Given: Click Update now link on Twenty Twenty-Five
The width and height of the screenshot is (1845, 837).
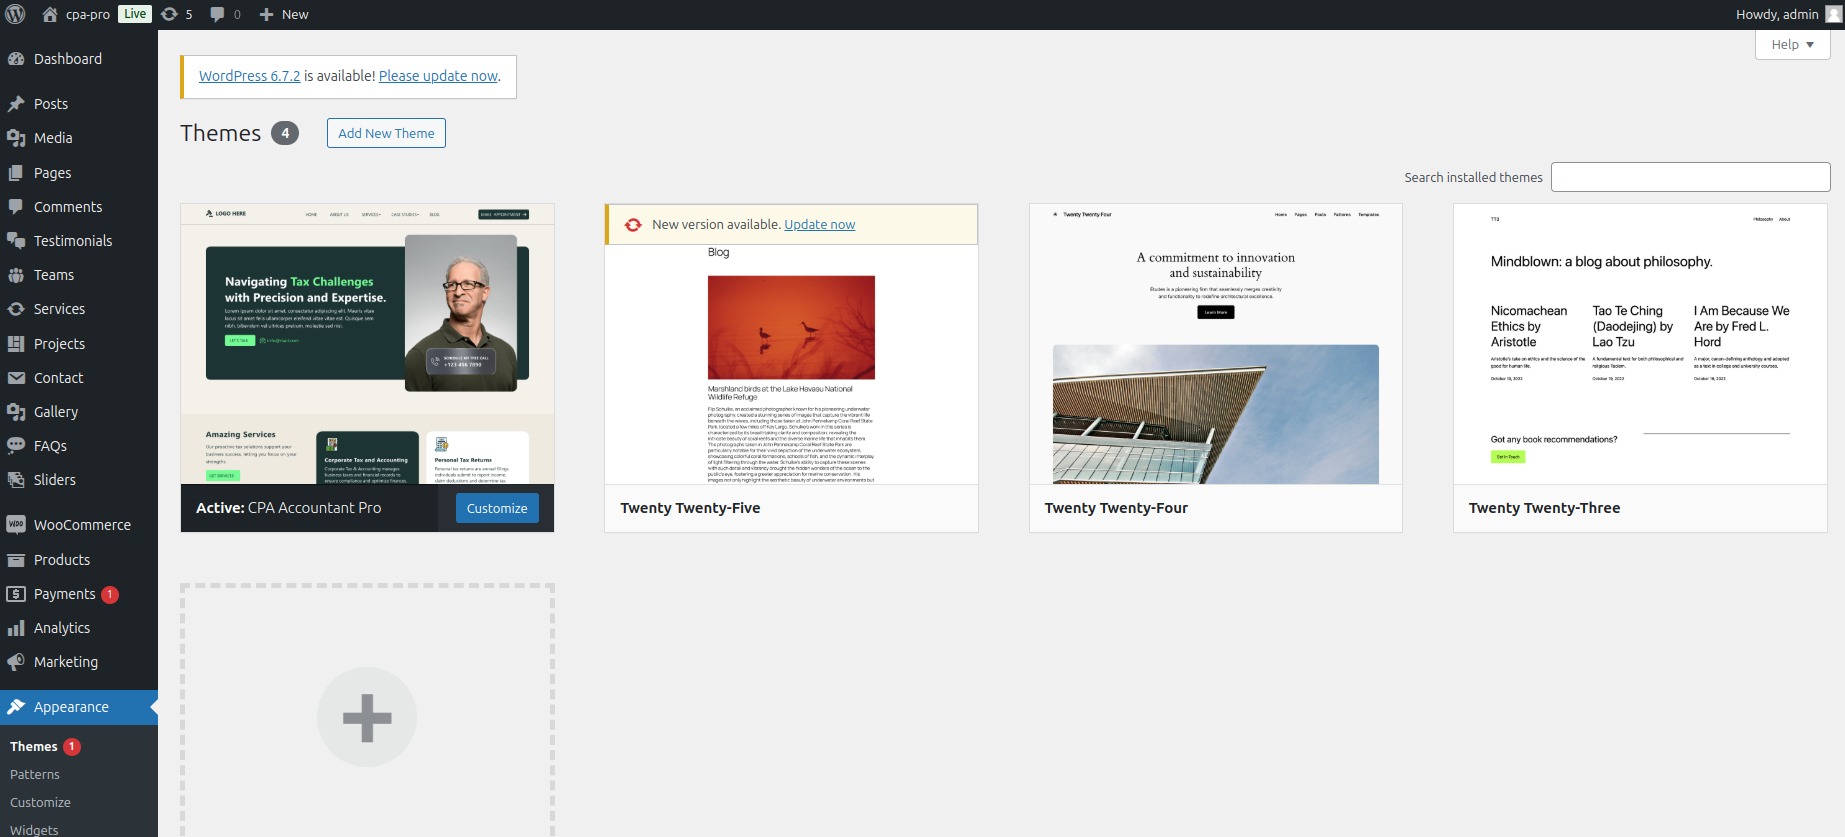Looking at the screenshot, I should tap(820, 225).
